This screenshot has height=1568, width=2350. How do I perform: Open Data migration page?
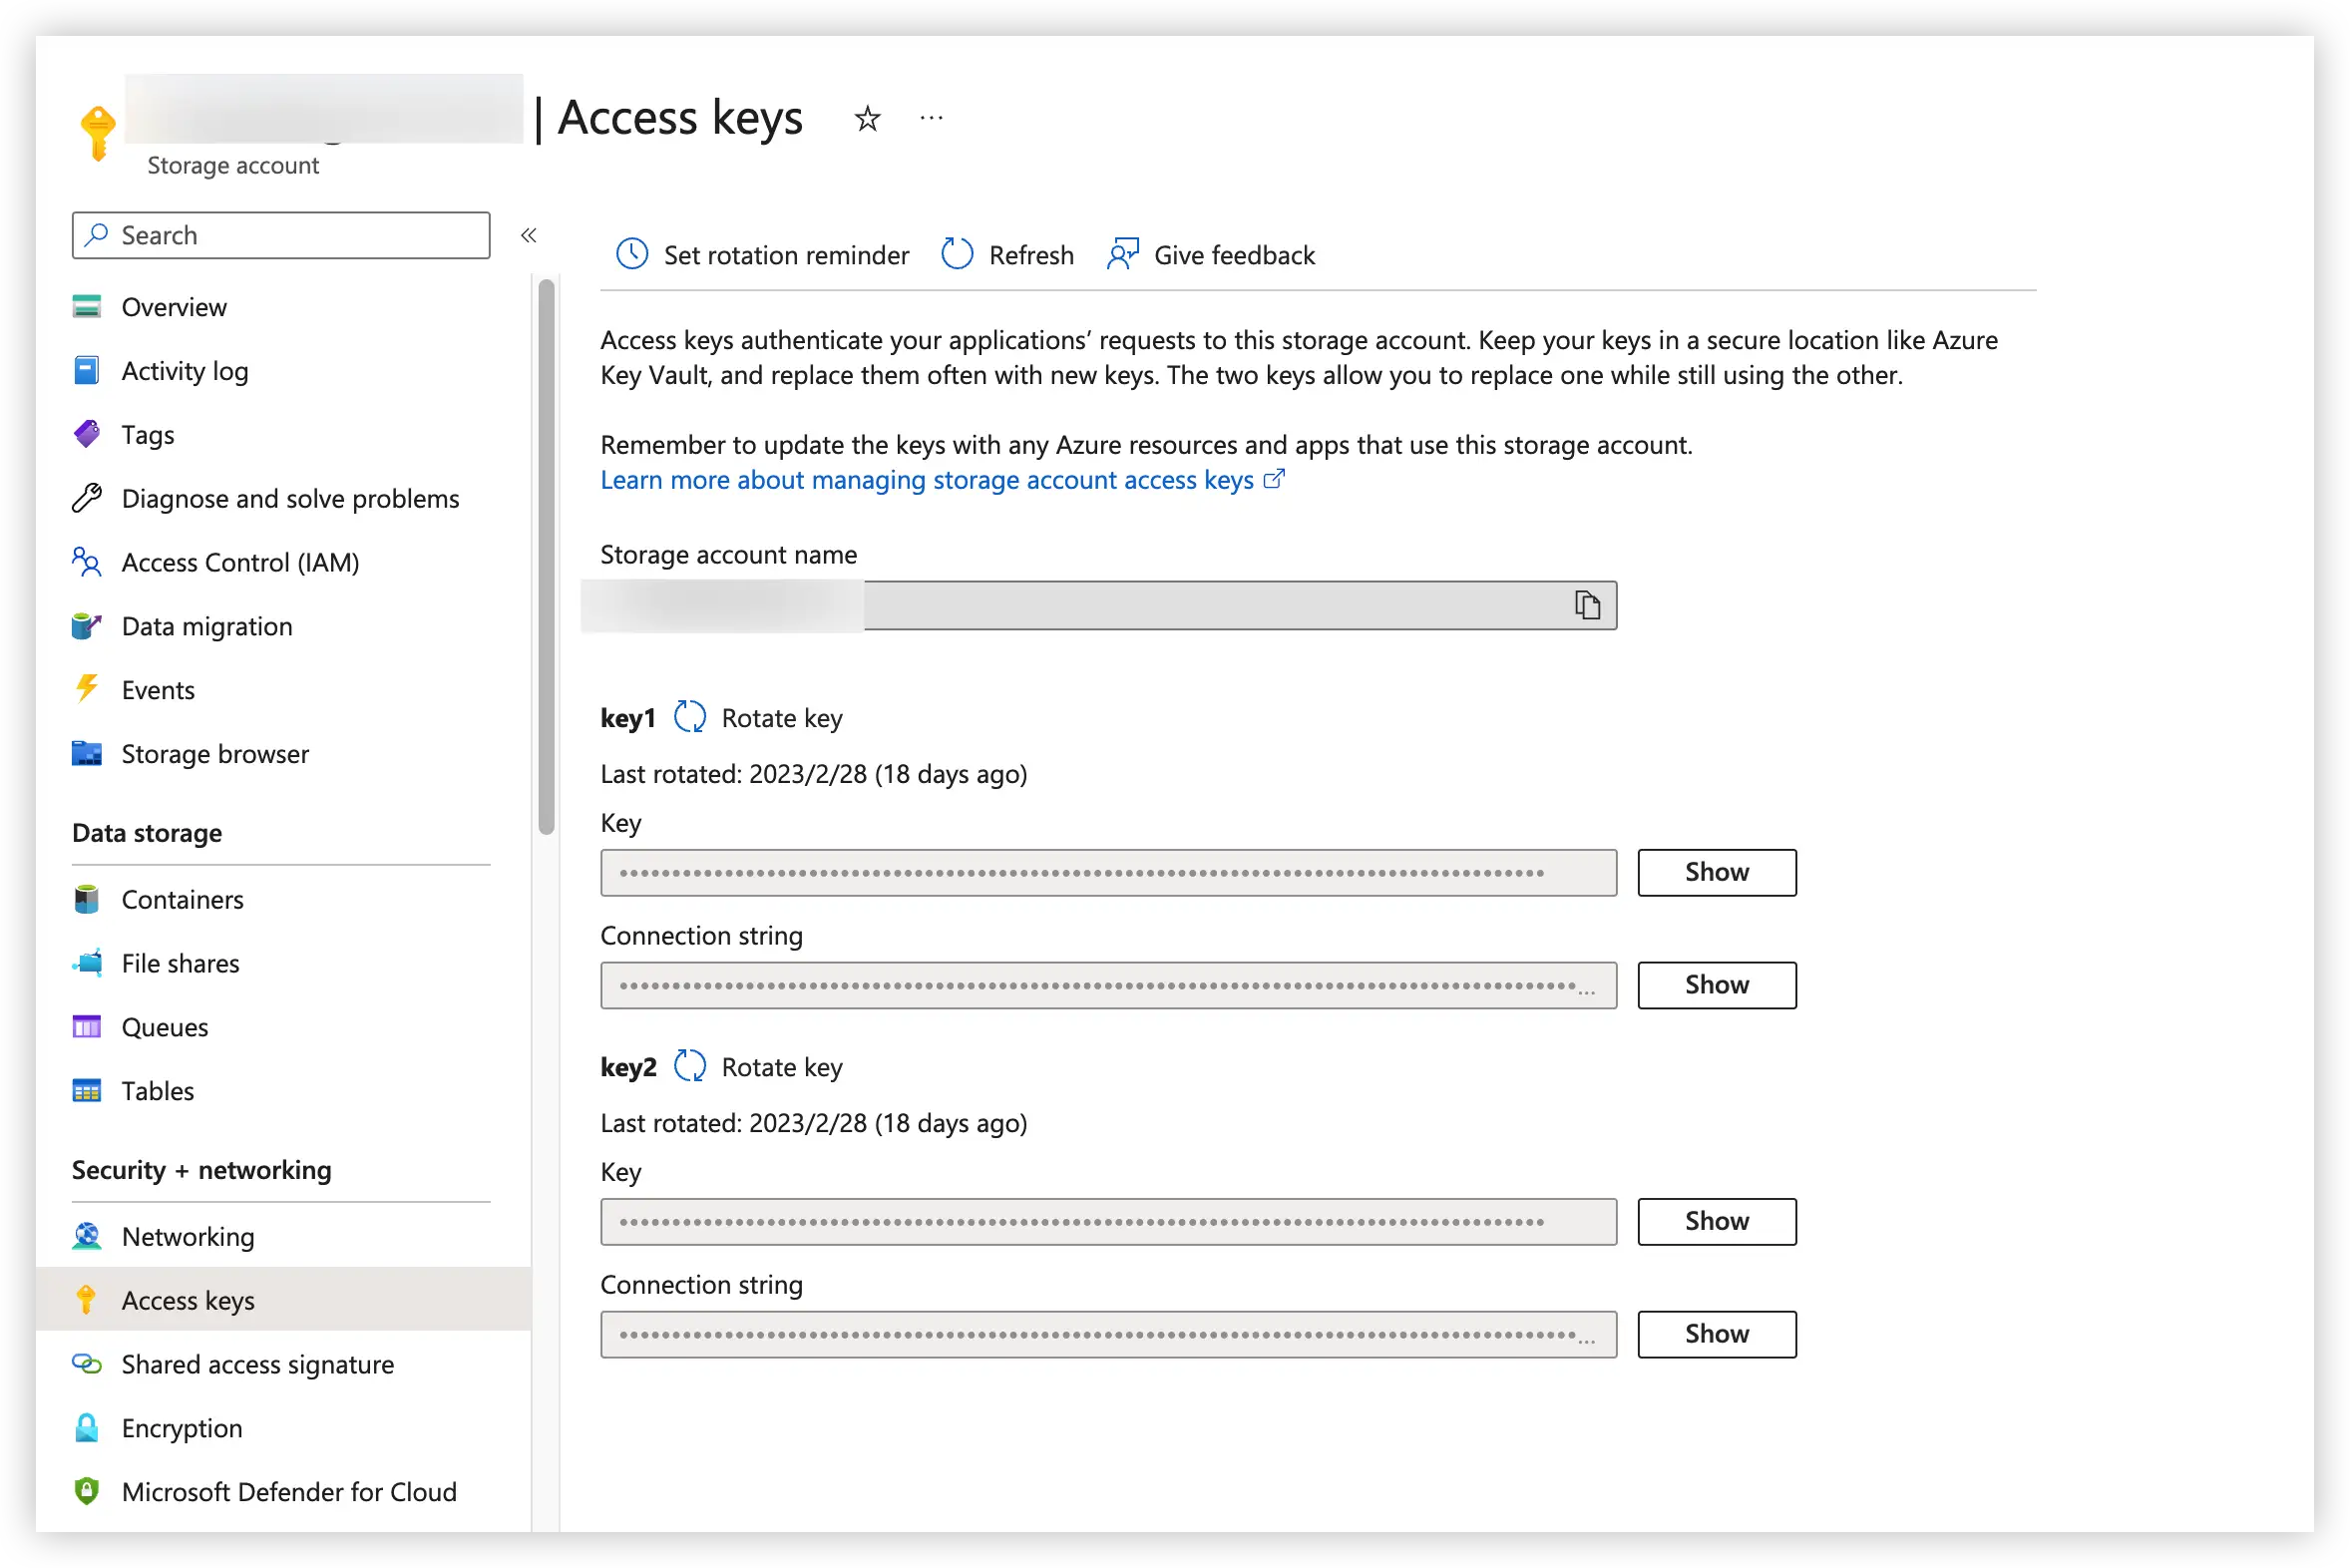[207, 627]
